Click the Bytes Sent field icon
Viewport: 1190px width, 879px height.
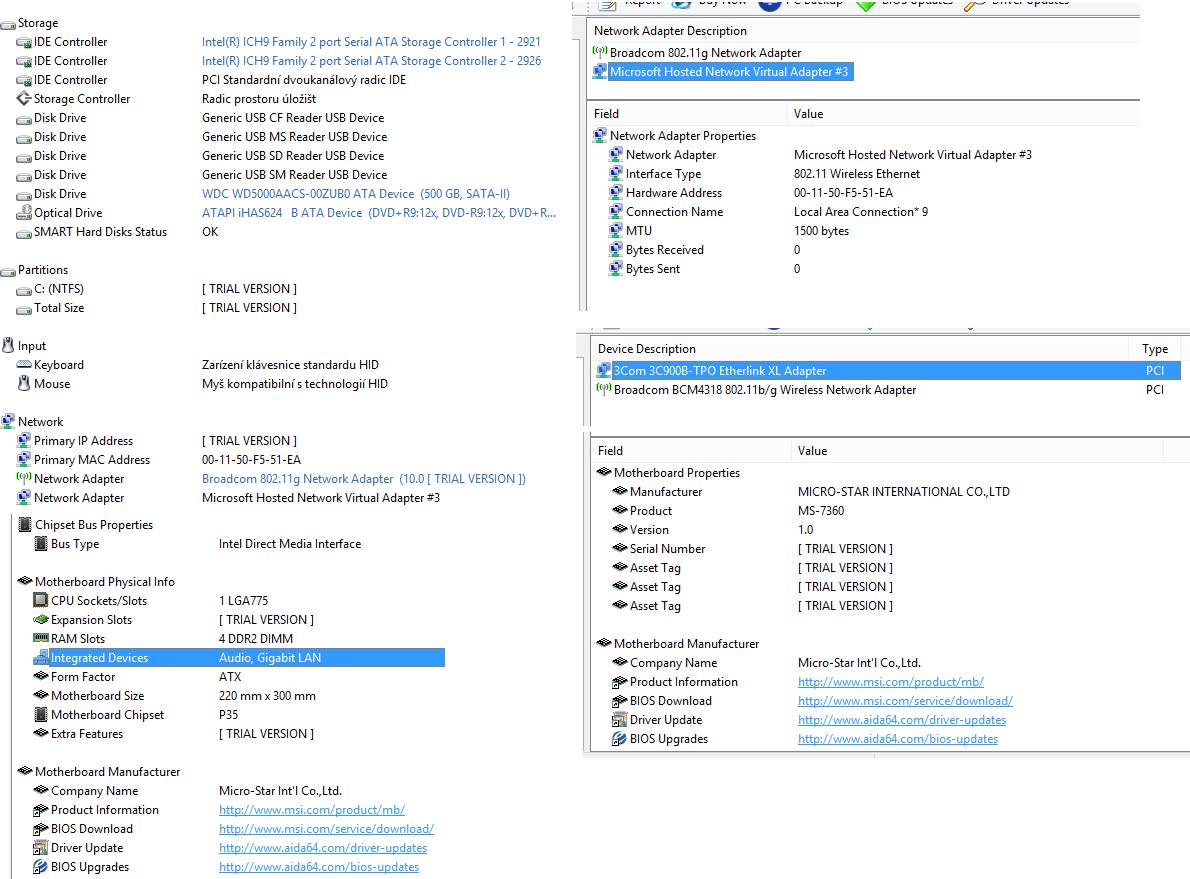616,269
